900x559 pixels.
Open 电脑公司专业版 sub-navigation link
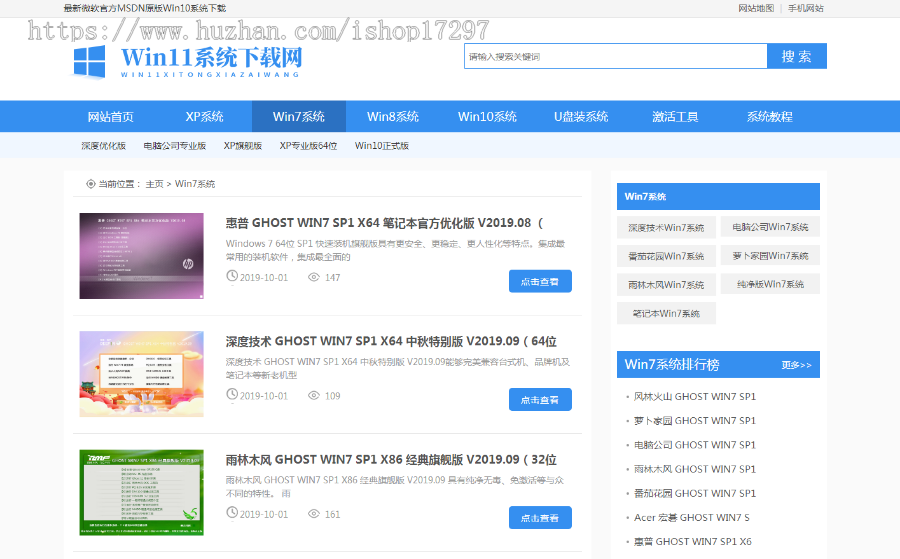pos(174,146)
